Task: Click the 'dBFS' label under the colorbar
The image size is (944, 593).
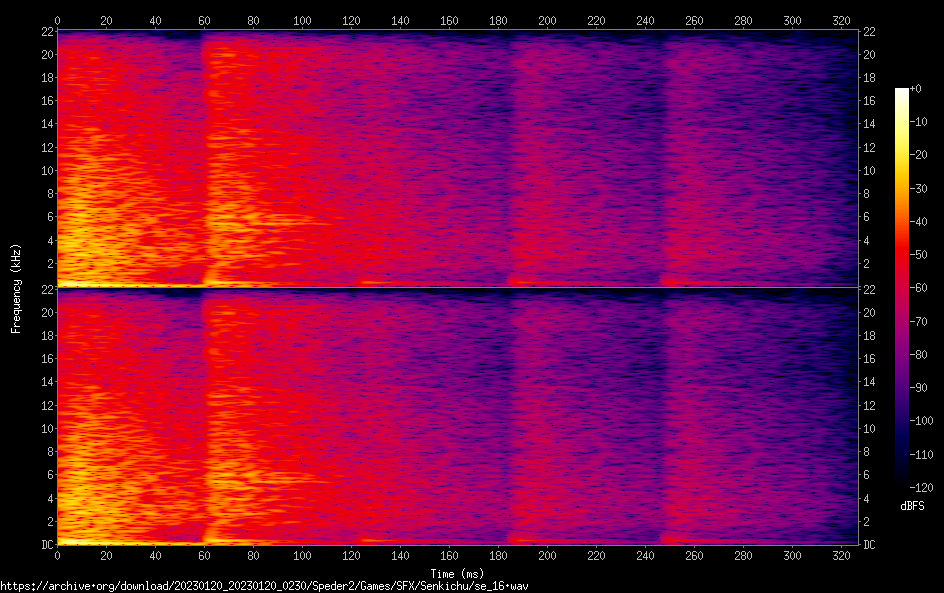Action: pos(912,507)
